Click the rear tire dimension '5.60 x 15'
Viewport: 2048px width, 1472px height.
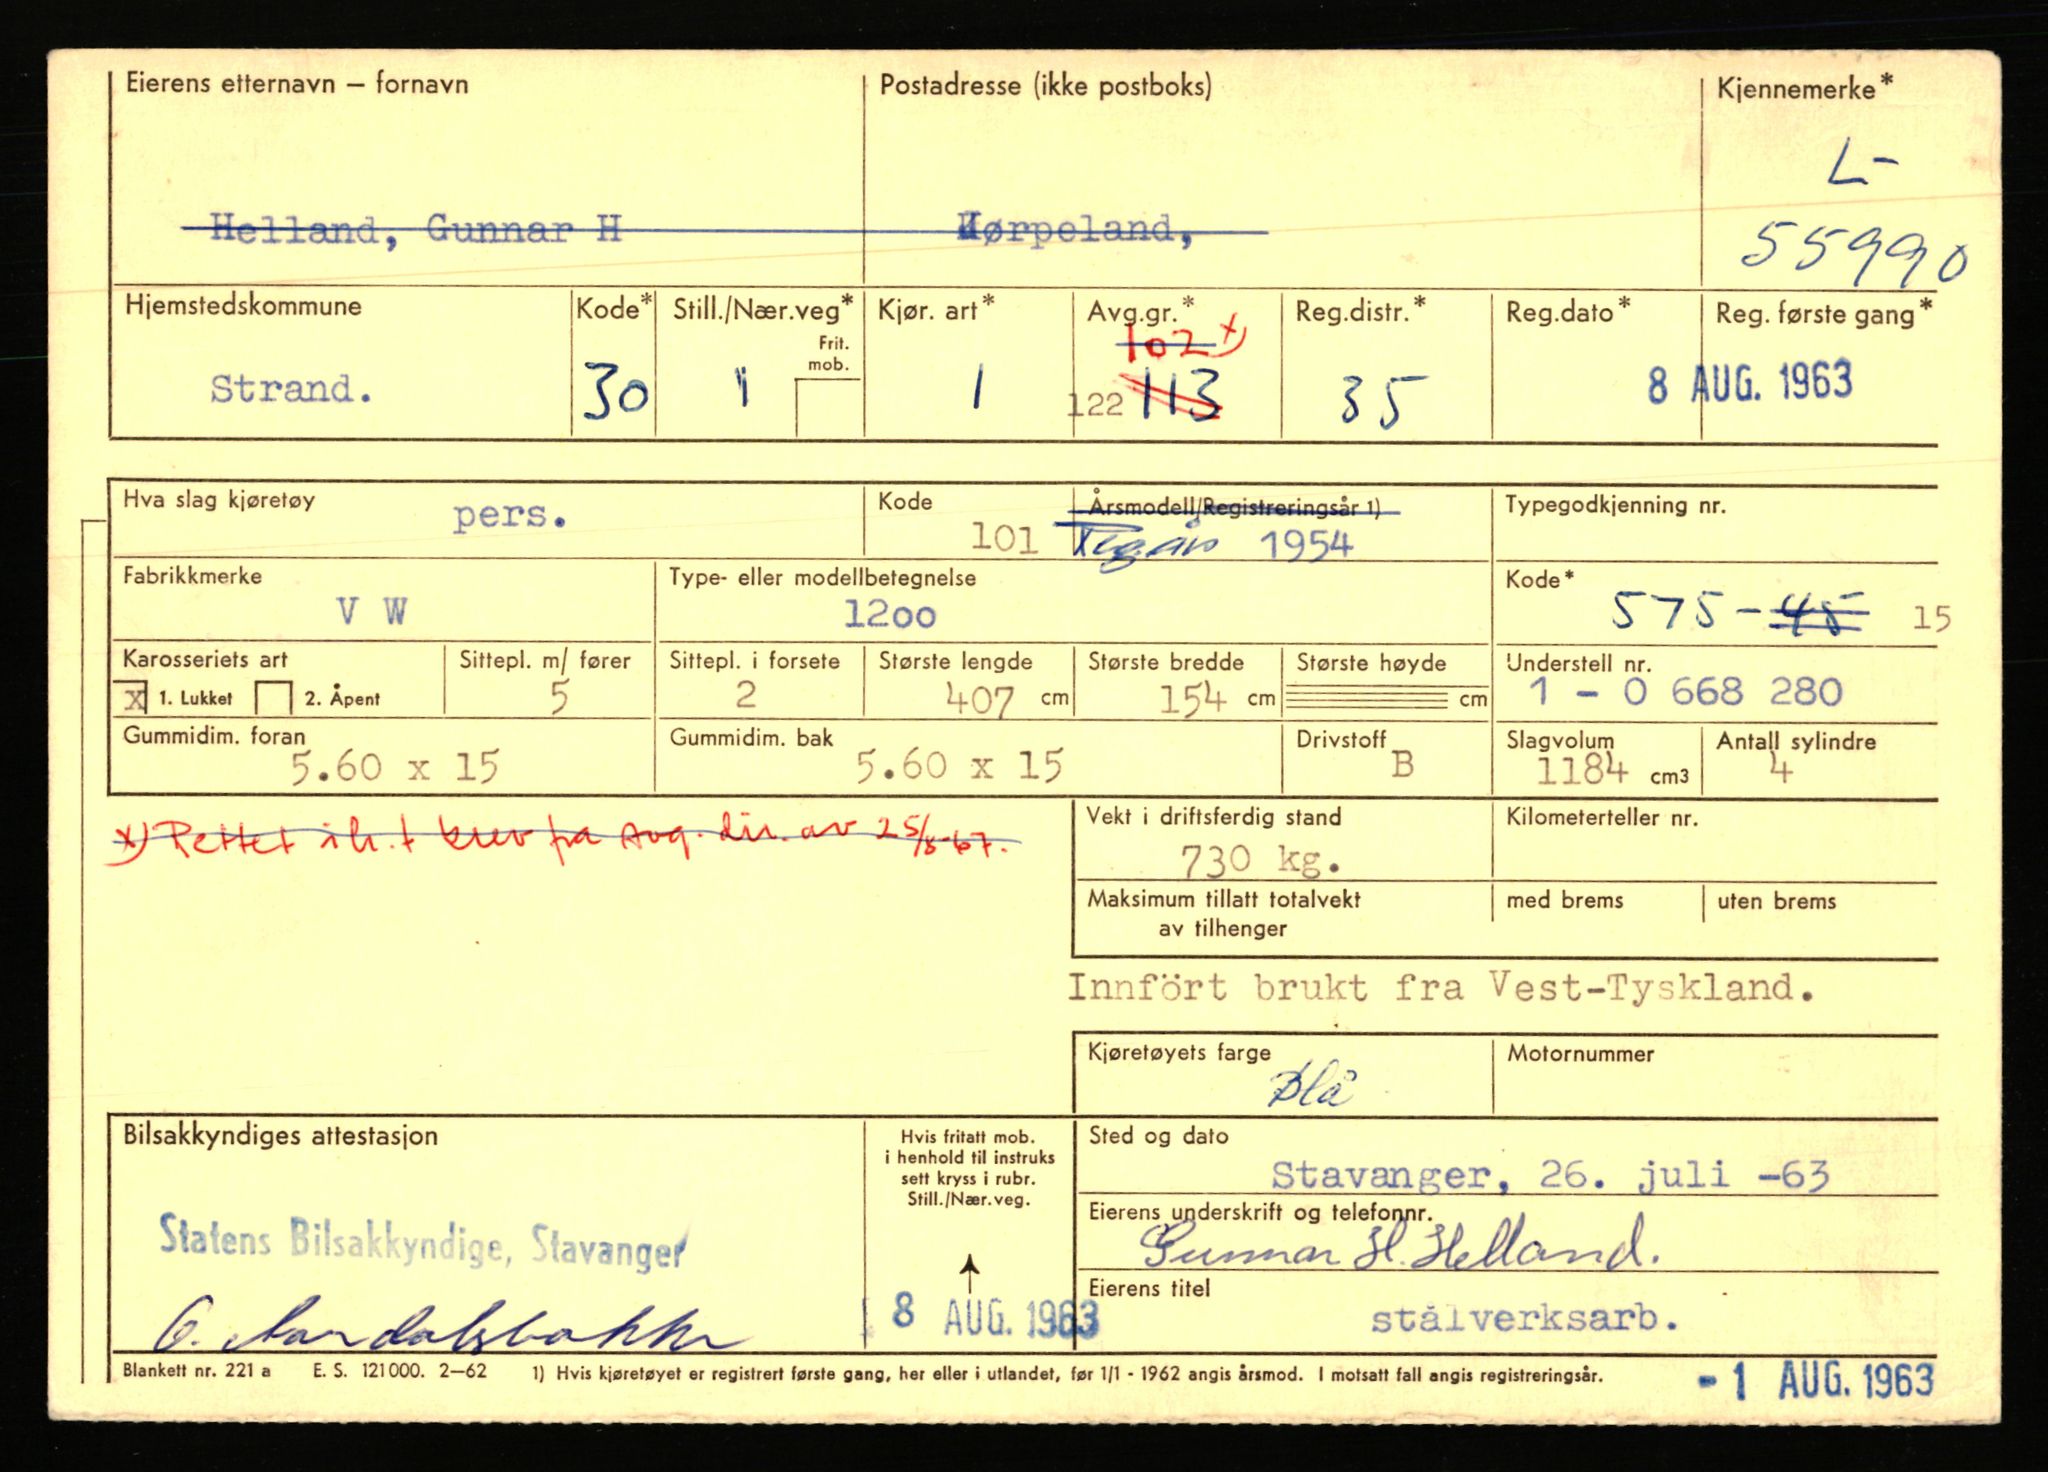(959, 766)
